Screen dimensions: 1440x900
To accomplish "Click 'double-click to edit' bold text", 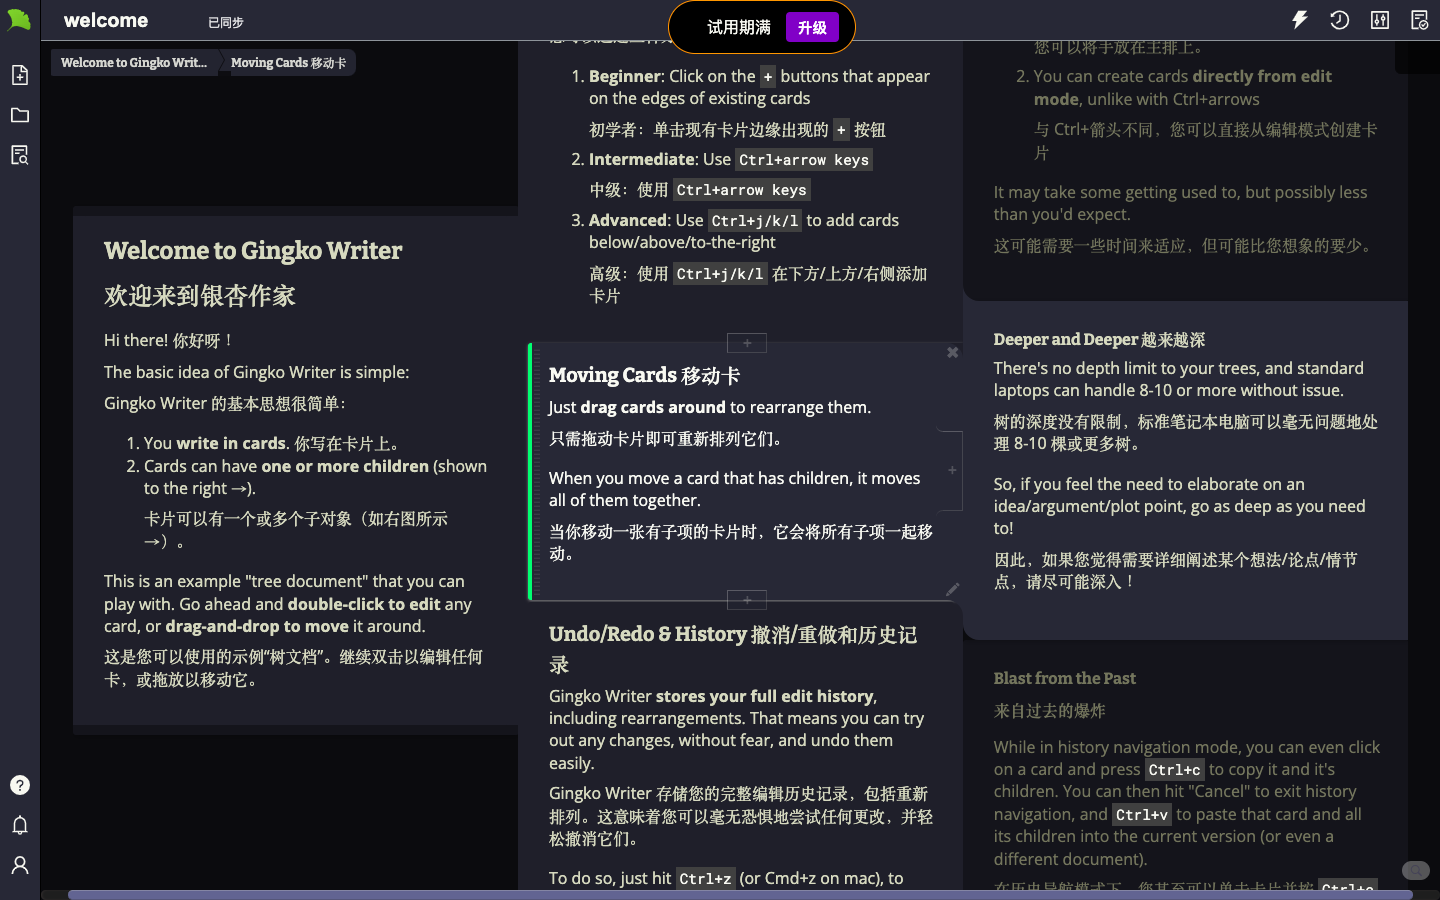I will pos(364,604).
